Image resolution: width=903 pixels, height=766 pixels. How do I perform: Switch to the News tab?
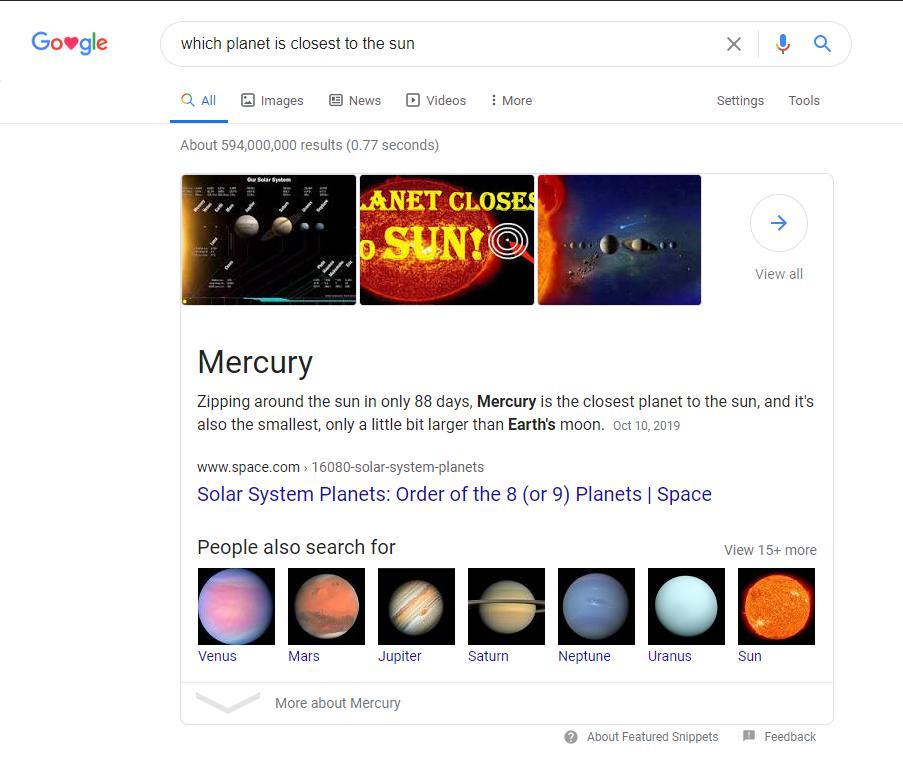pos(355,101)
